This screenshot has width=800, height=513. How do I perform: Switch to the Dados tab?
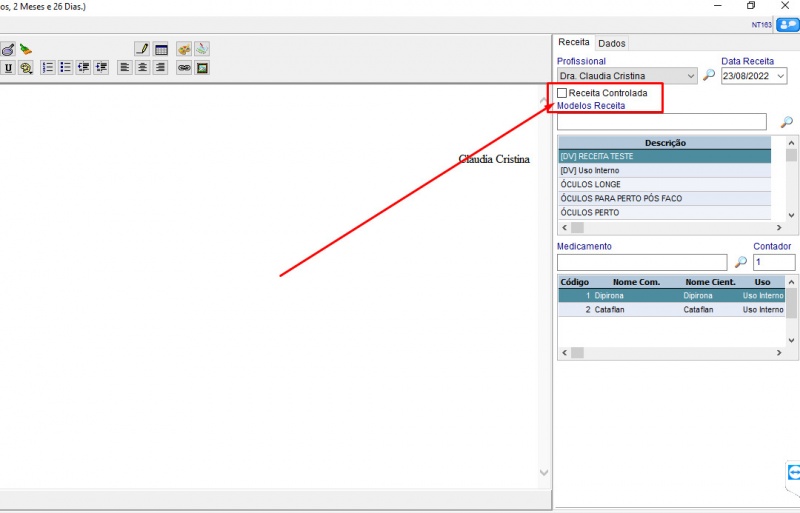click(x=611, y=43)
